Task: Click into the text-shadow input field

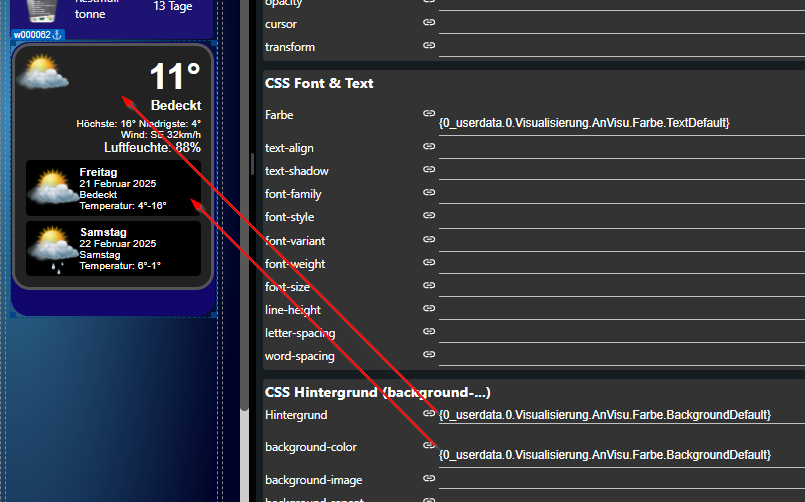Action: [x=622, y=171]
